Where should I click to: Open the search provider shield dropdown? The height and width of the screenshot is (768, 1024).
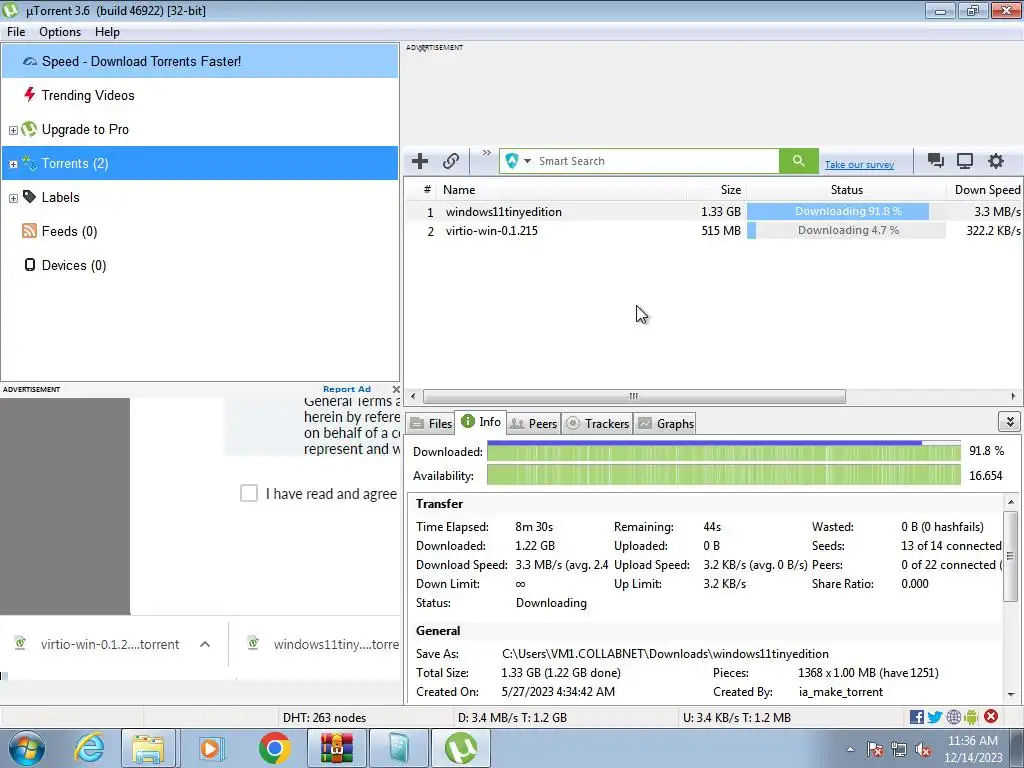point(519,161)
